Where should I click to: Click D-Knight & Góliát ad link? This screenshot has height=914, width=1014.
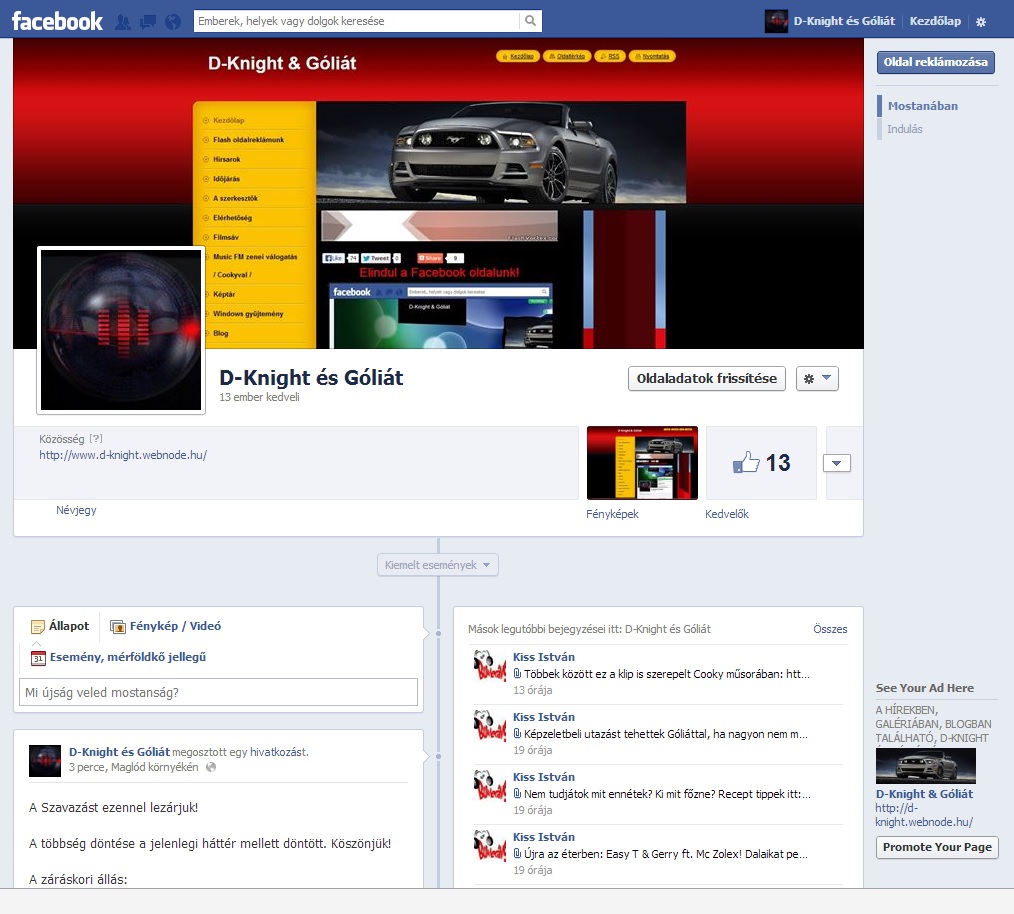tap(924, 794)
